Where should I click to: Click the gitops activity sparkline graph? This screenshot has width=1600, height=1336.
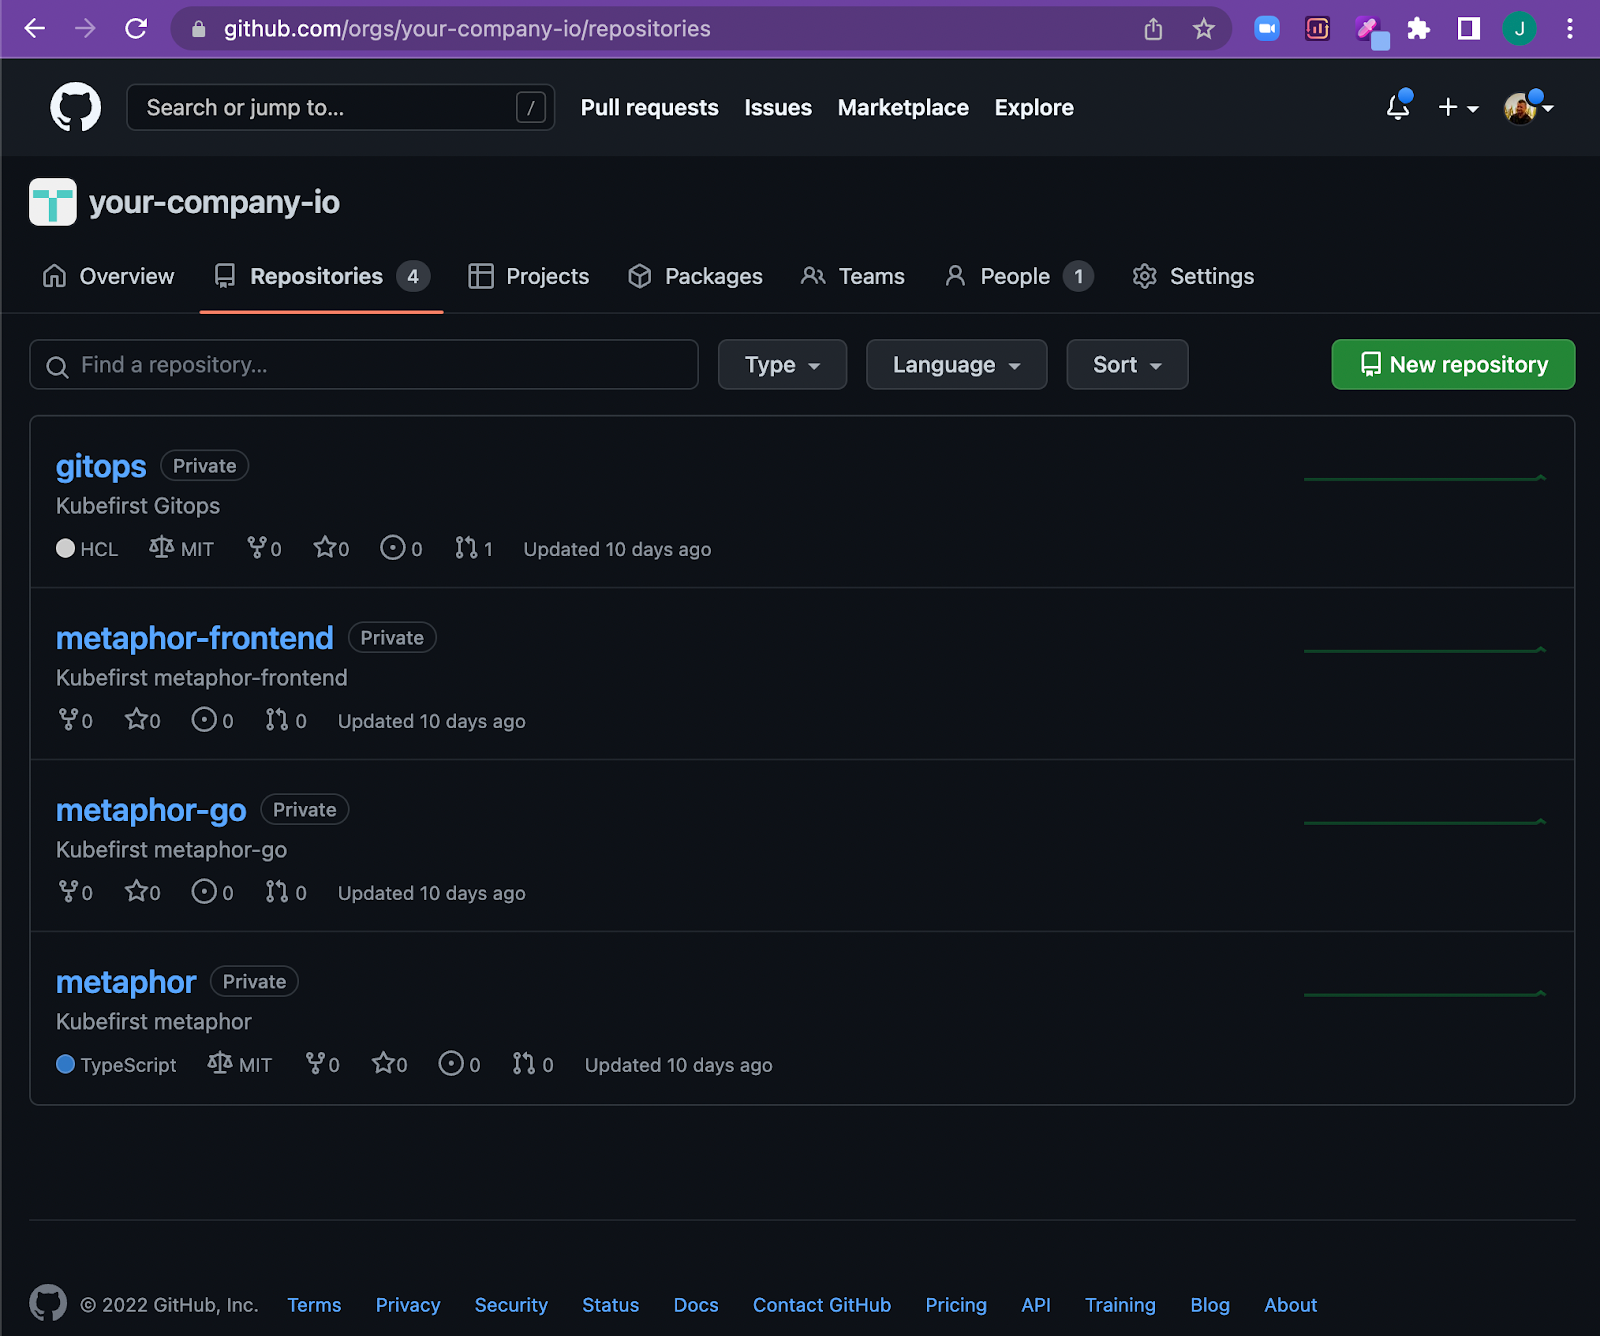tap(1425, 478)
